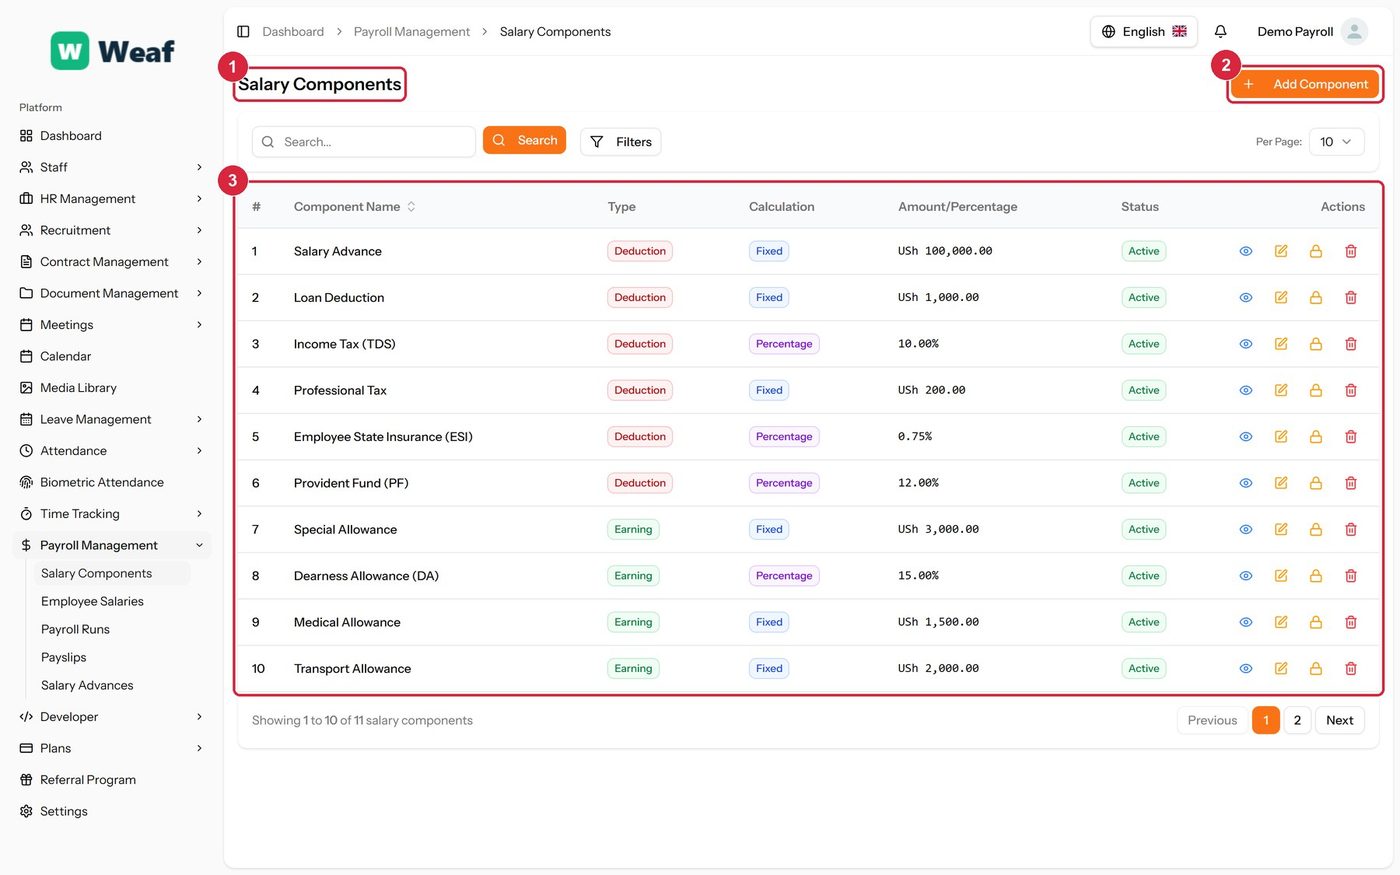
Task: Sort by the Component Name column
Action: pos(355,207)
